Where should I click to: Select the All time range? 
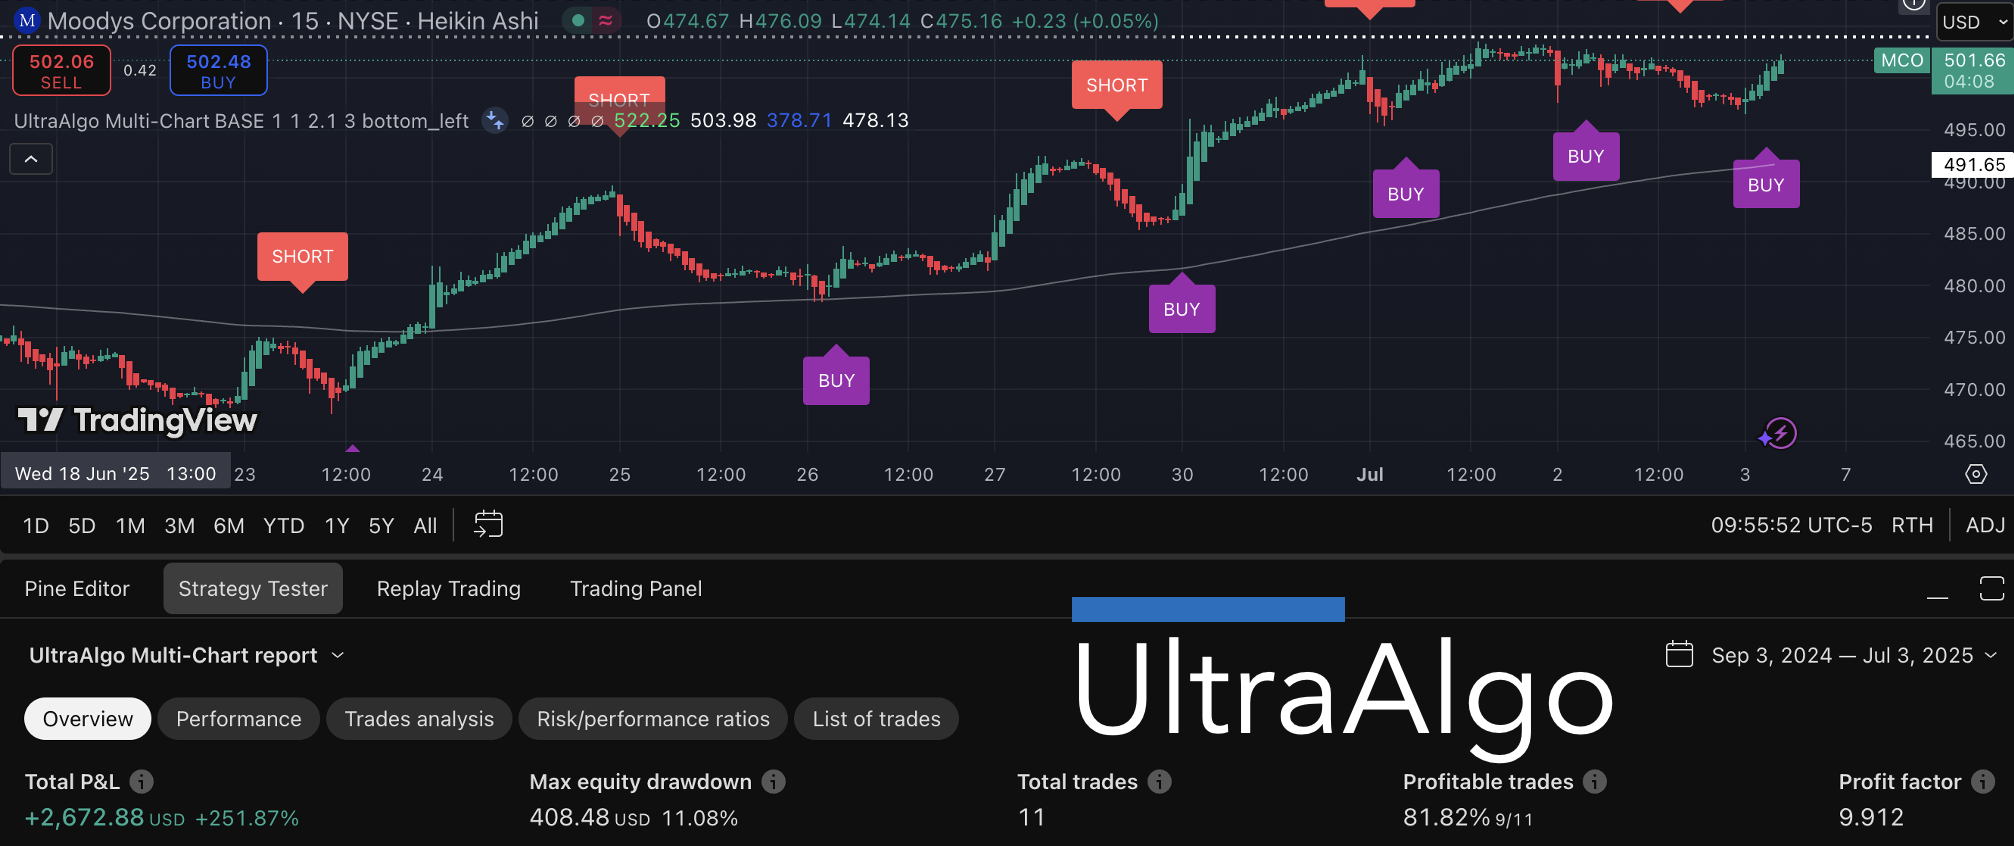click(425, 525)
